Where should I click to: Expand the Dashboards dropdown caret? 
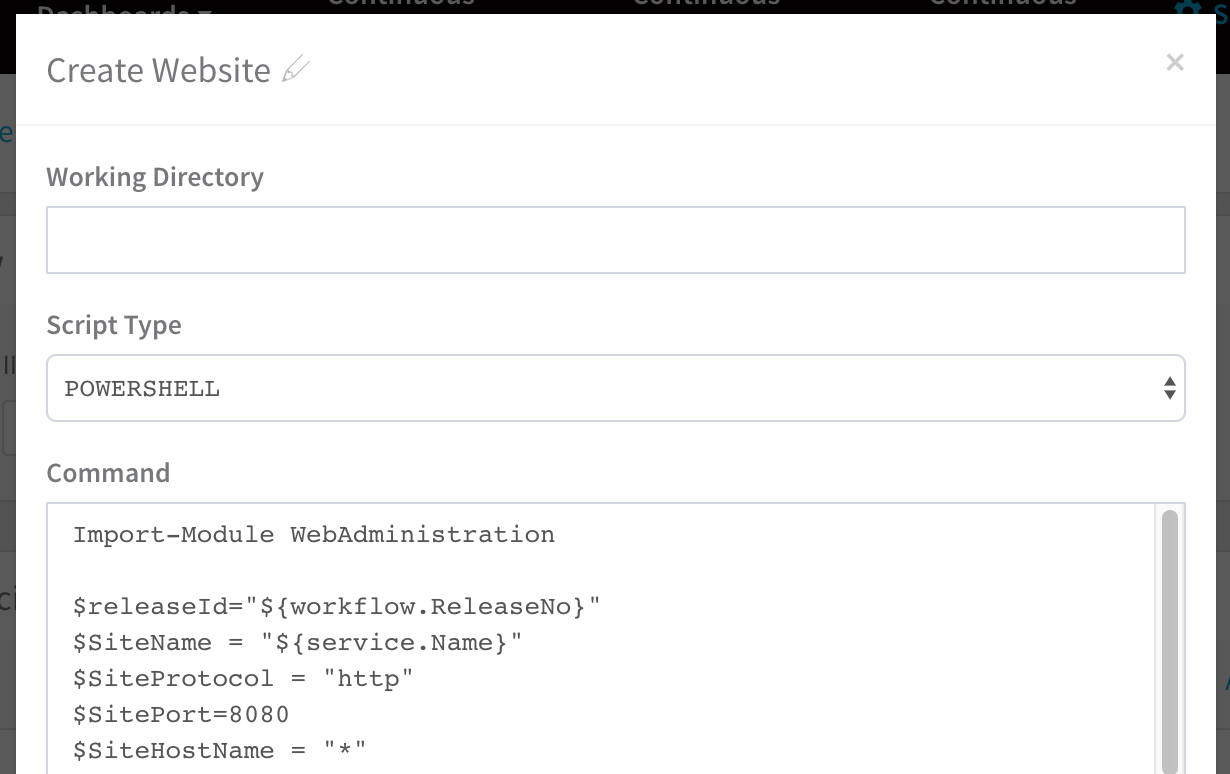click(205, 10)
